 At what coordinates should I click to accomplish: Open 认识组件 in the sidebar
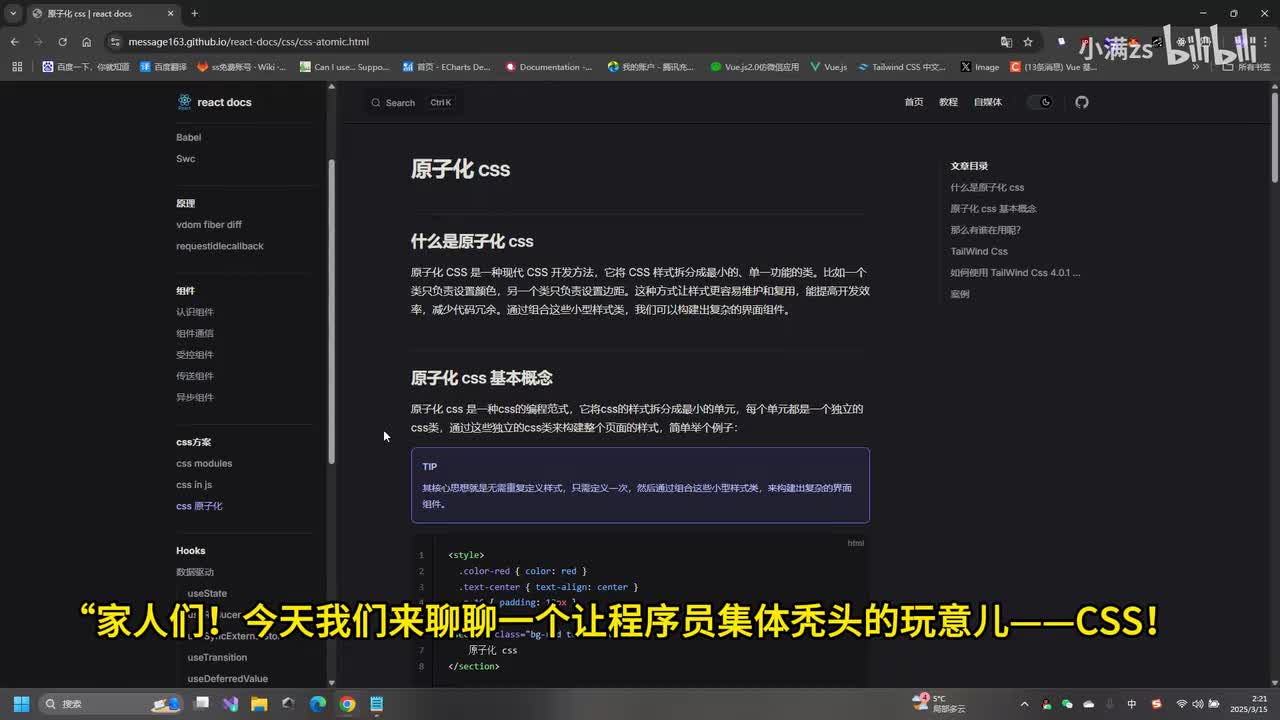click(195, 312)
